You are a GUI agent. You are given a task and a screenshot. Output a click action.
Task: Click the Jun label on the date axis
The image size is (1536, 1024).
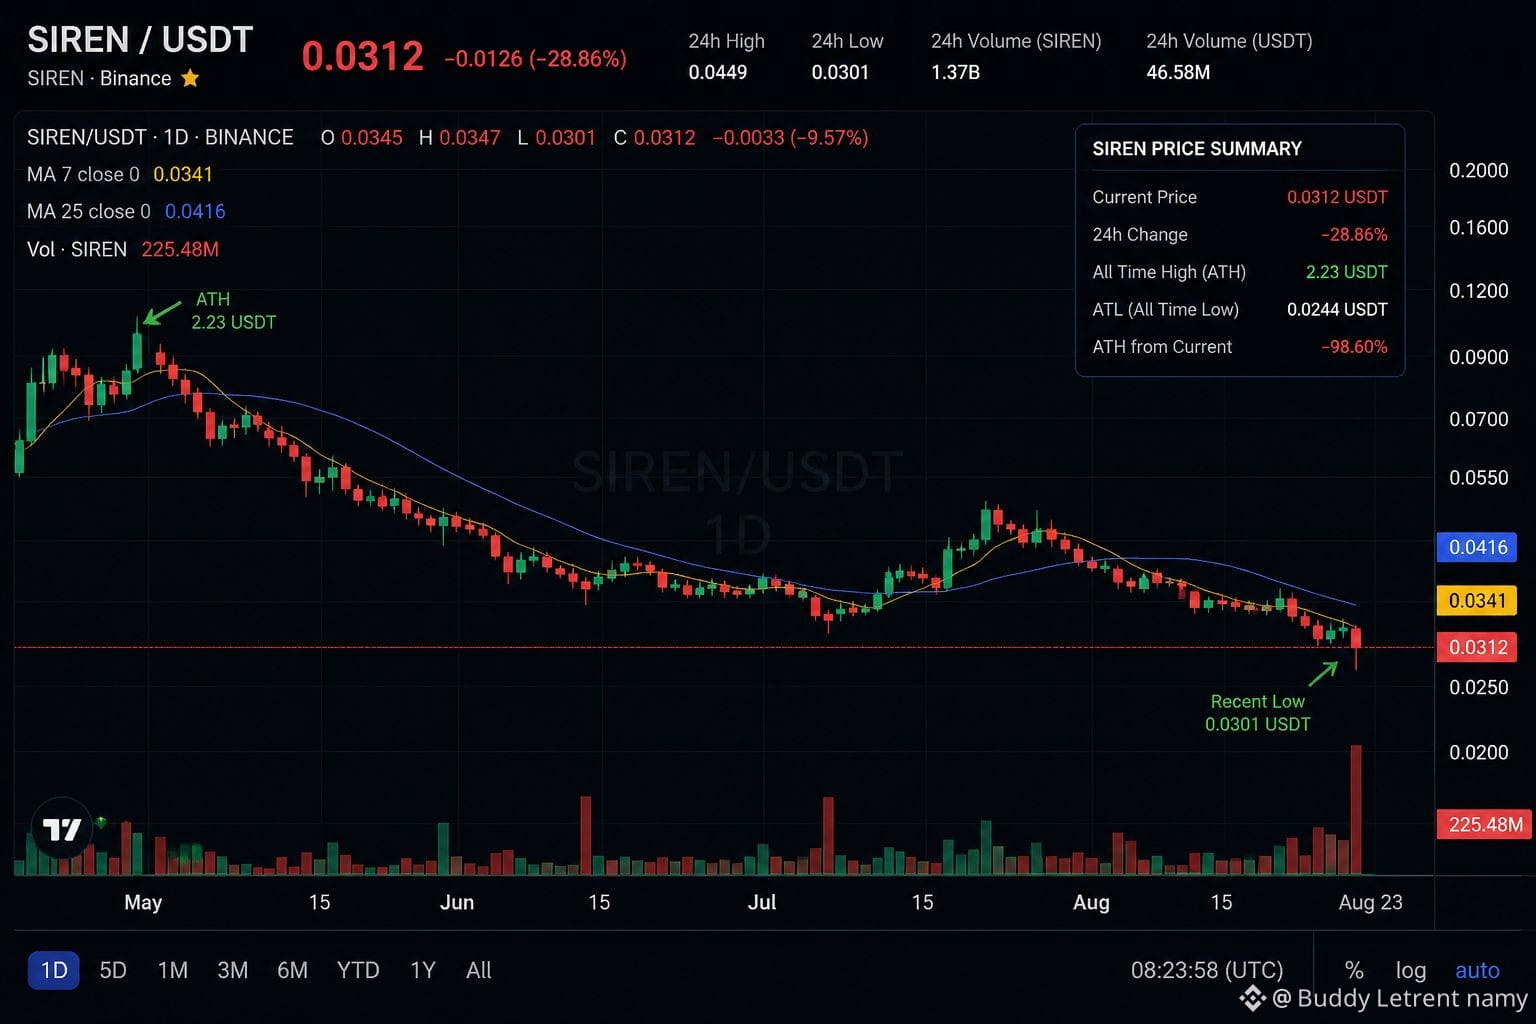click(457, 902)
